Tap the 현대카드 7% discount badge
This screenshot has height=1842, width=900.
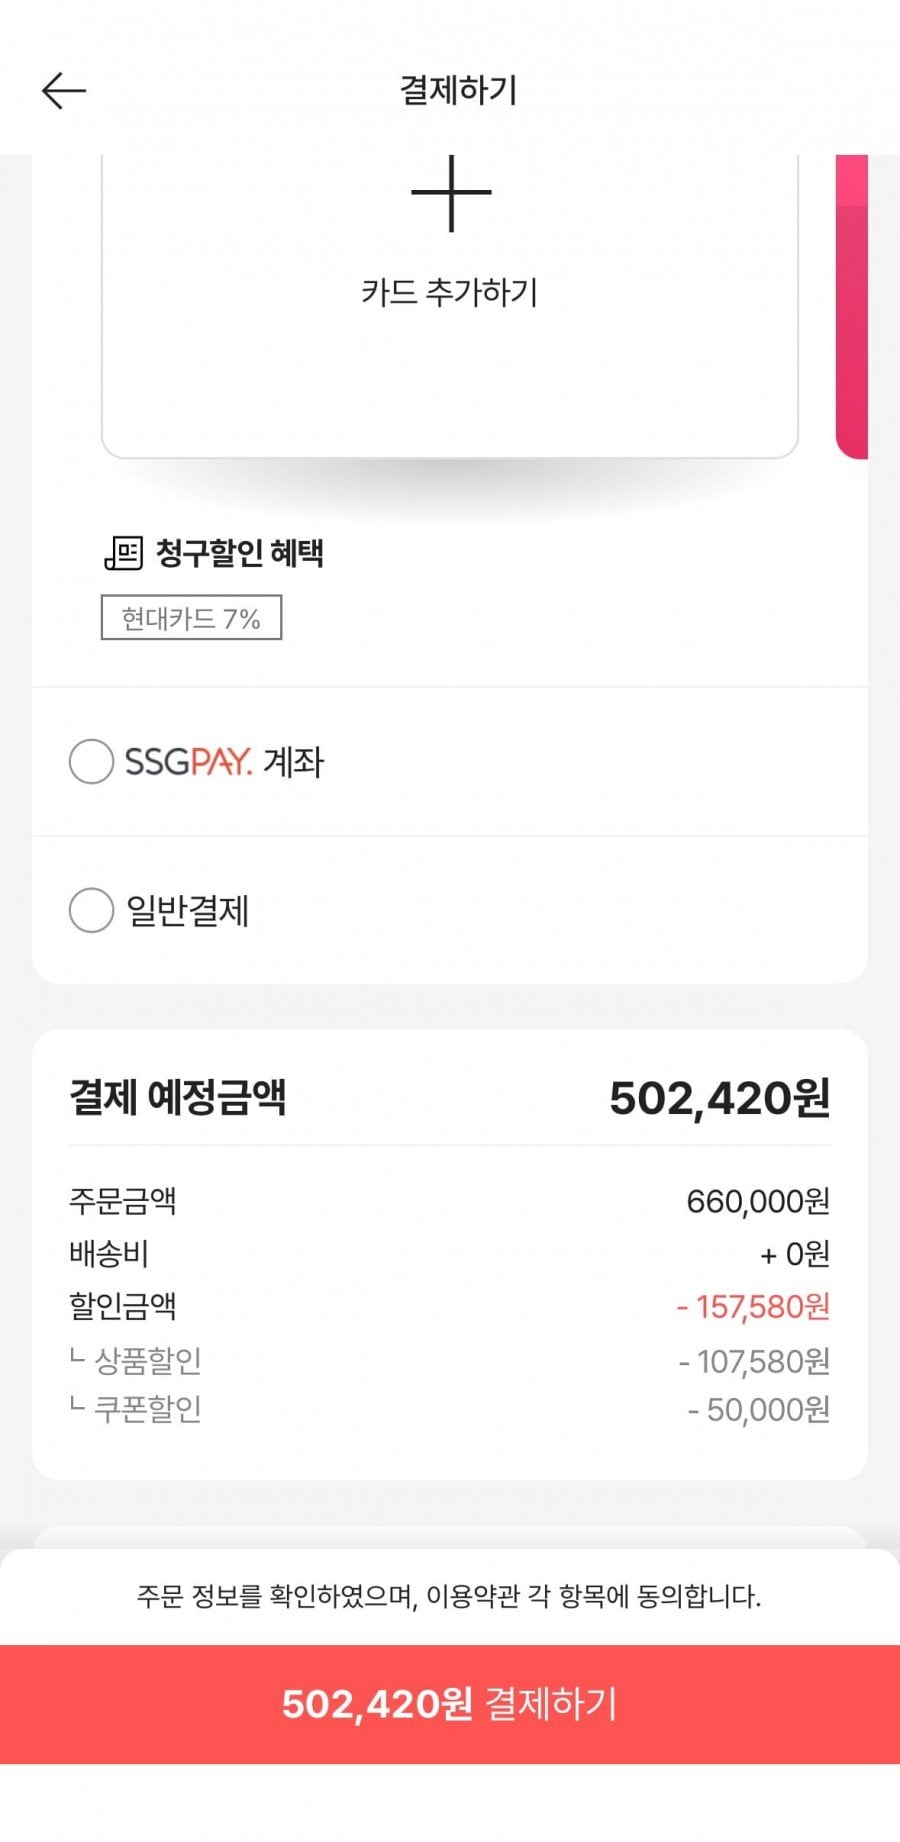191,618
